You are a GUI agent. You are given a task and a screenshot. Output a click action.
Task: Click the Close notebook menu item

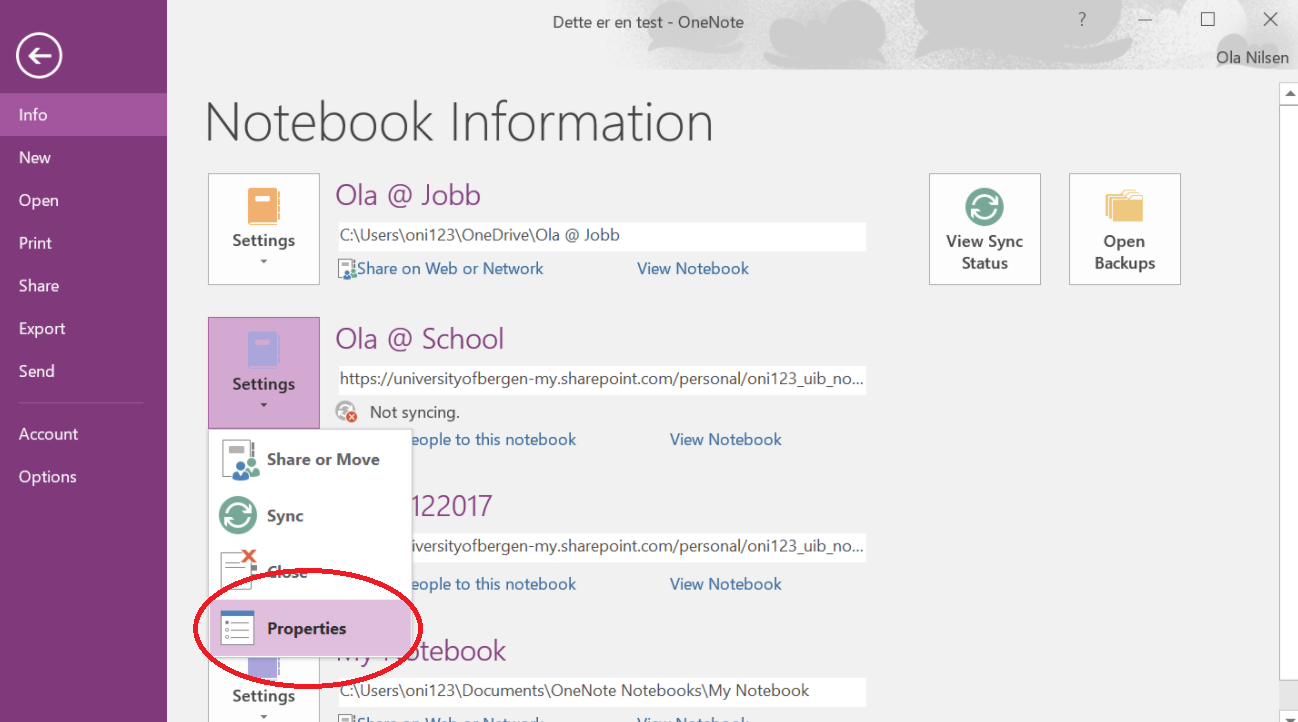click(x=287, y=572)
